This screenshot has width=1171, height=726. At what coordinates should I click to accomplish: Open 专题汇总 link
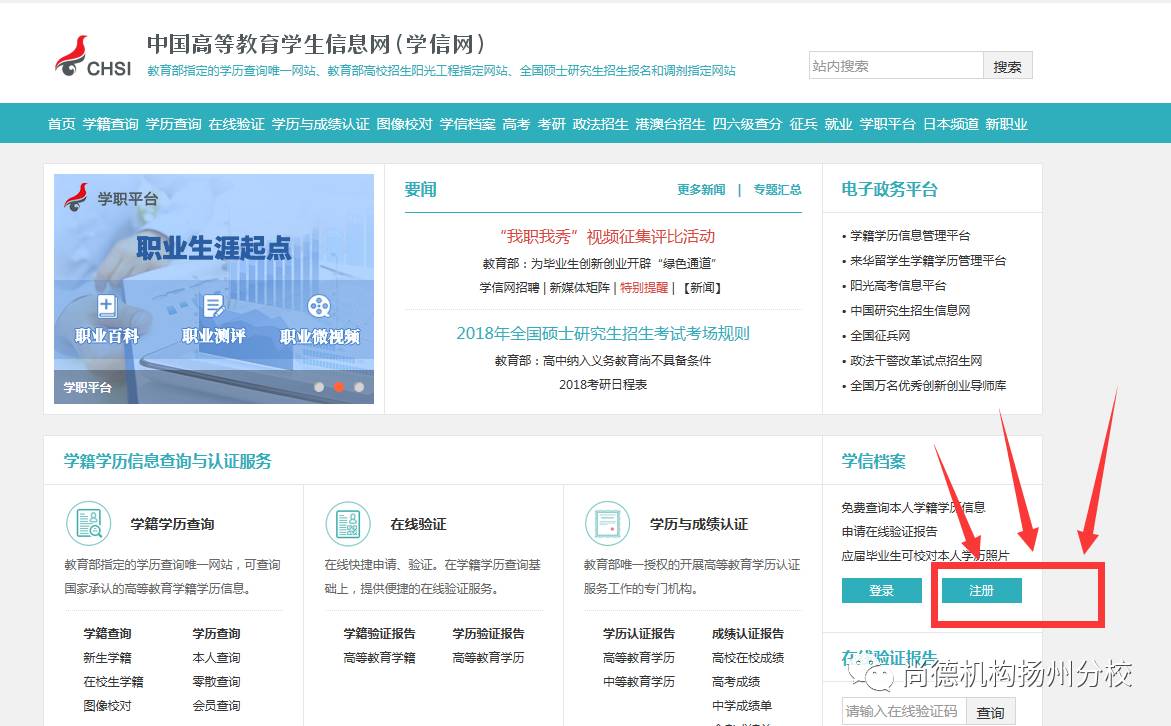point(777,190)
